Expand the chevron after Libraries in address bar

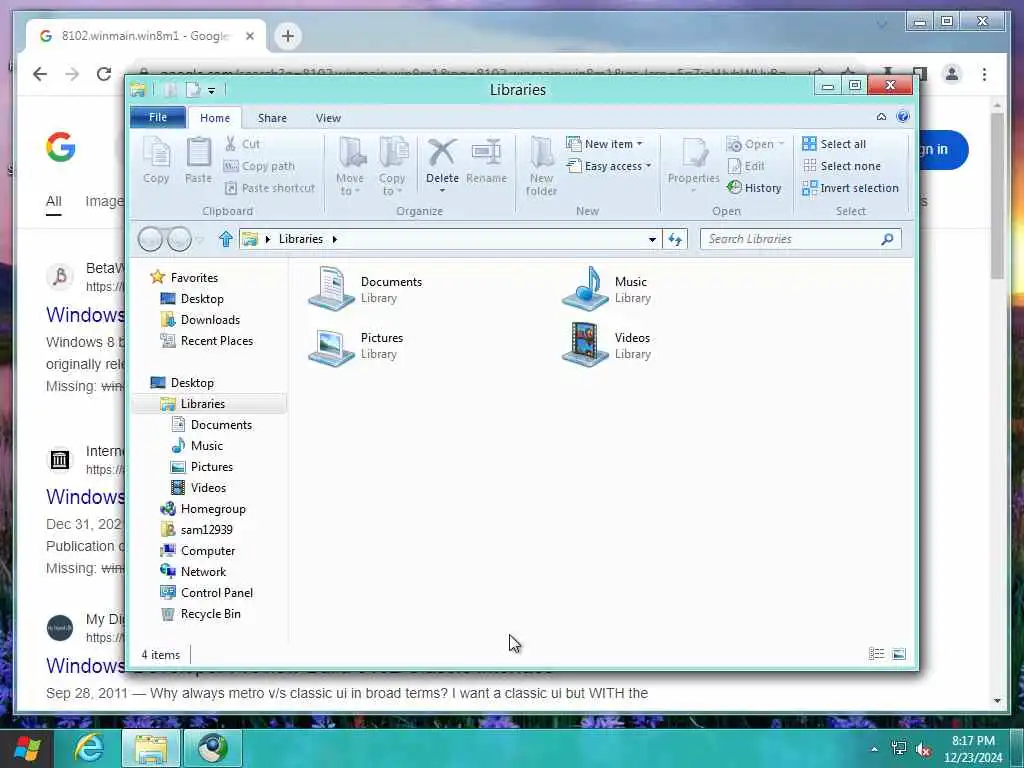(x=334, y=239)
